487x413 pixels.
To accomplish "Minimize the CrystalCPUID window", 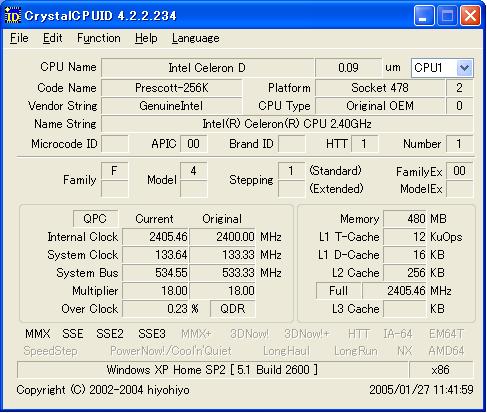I will coord(424,16).
